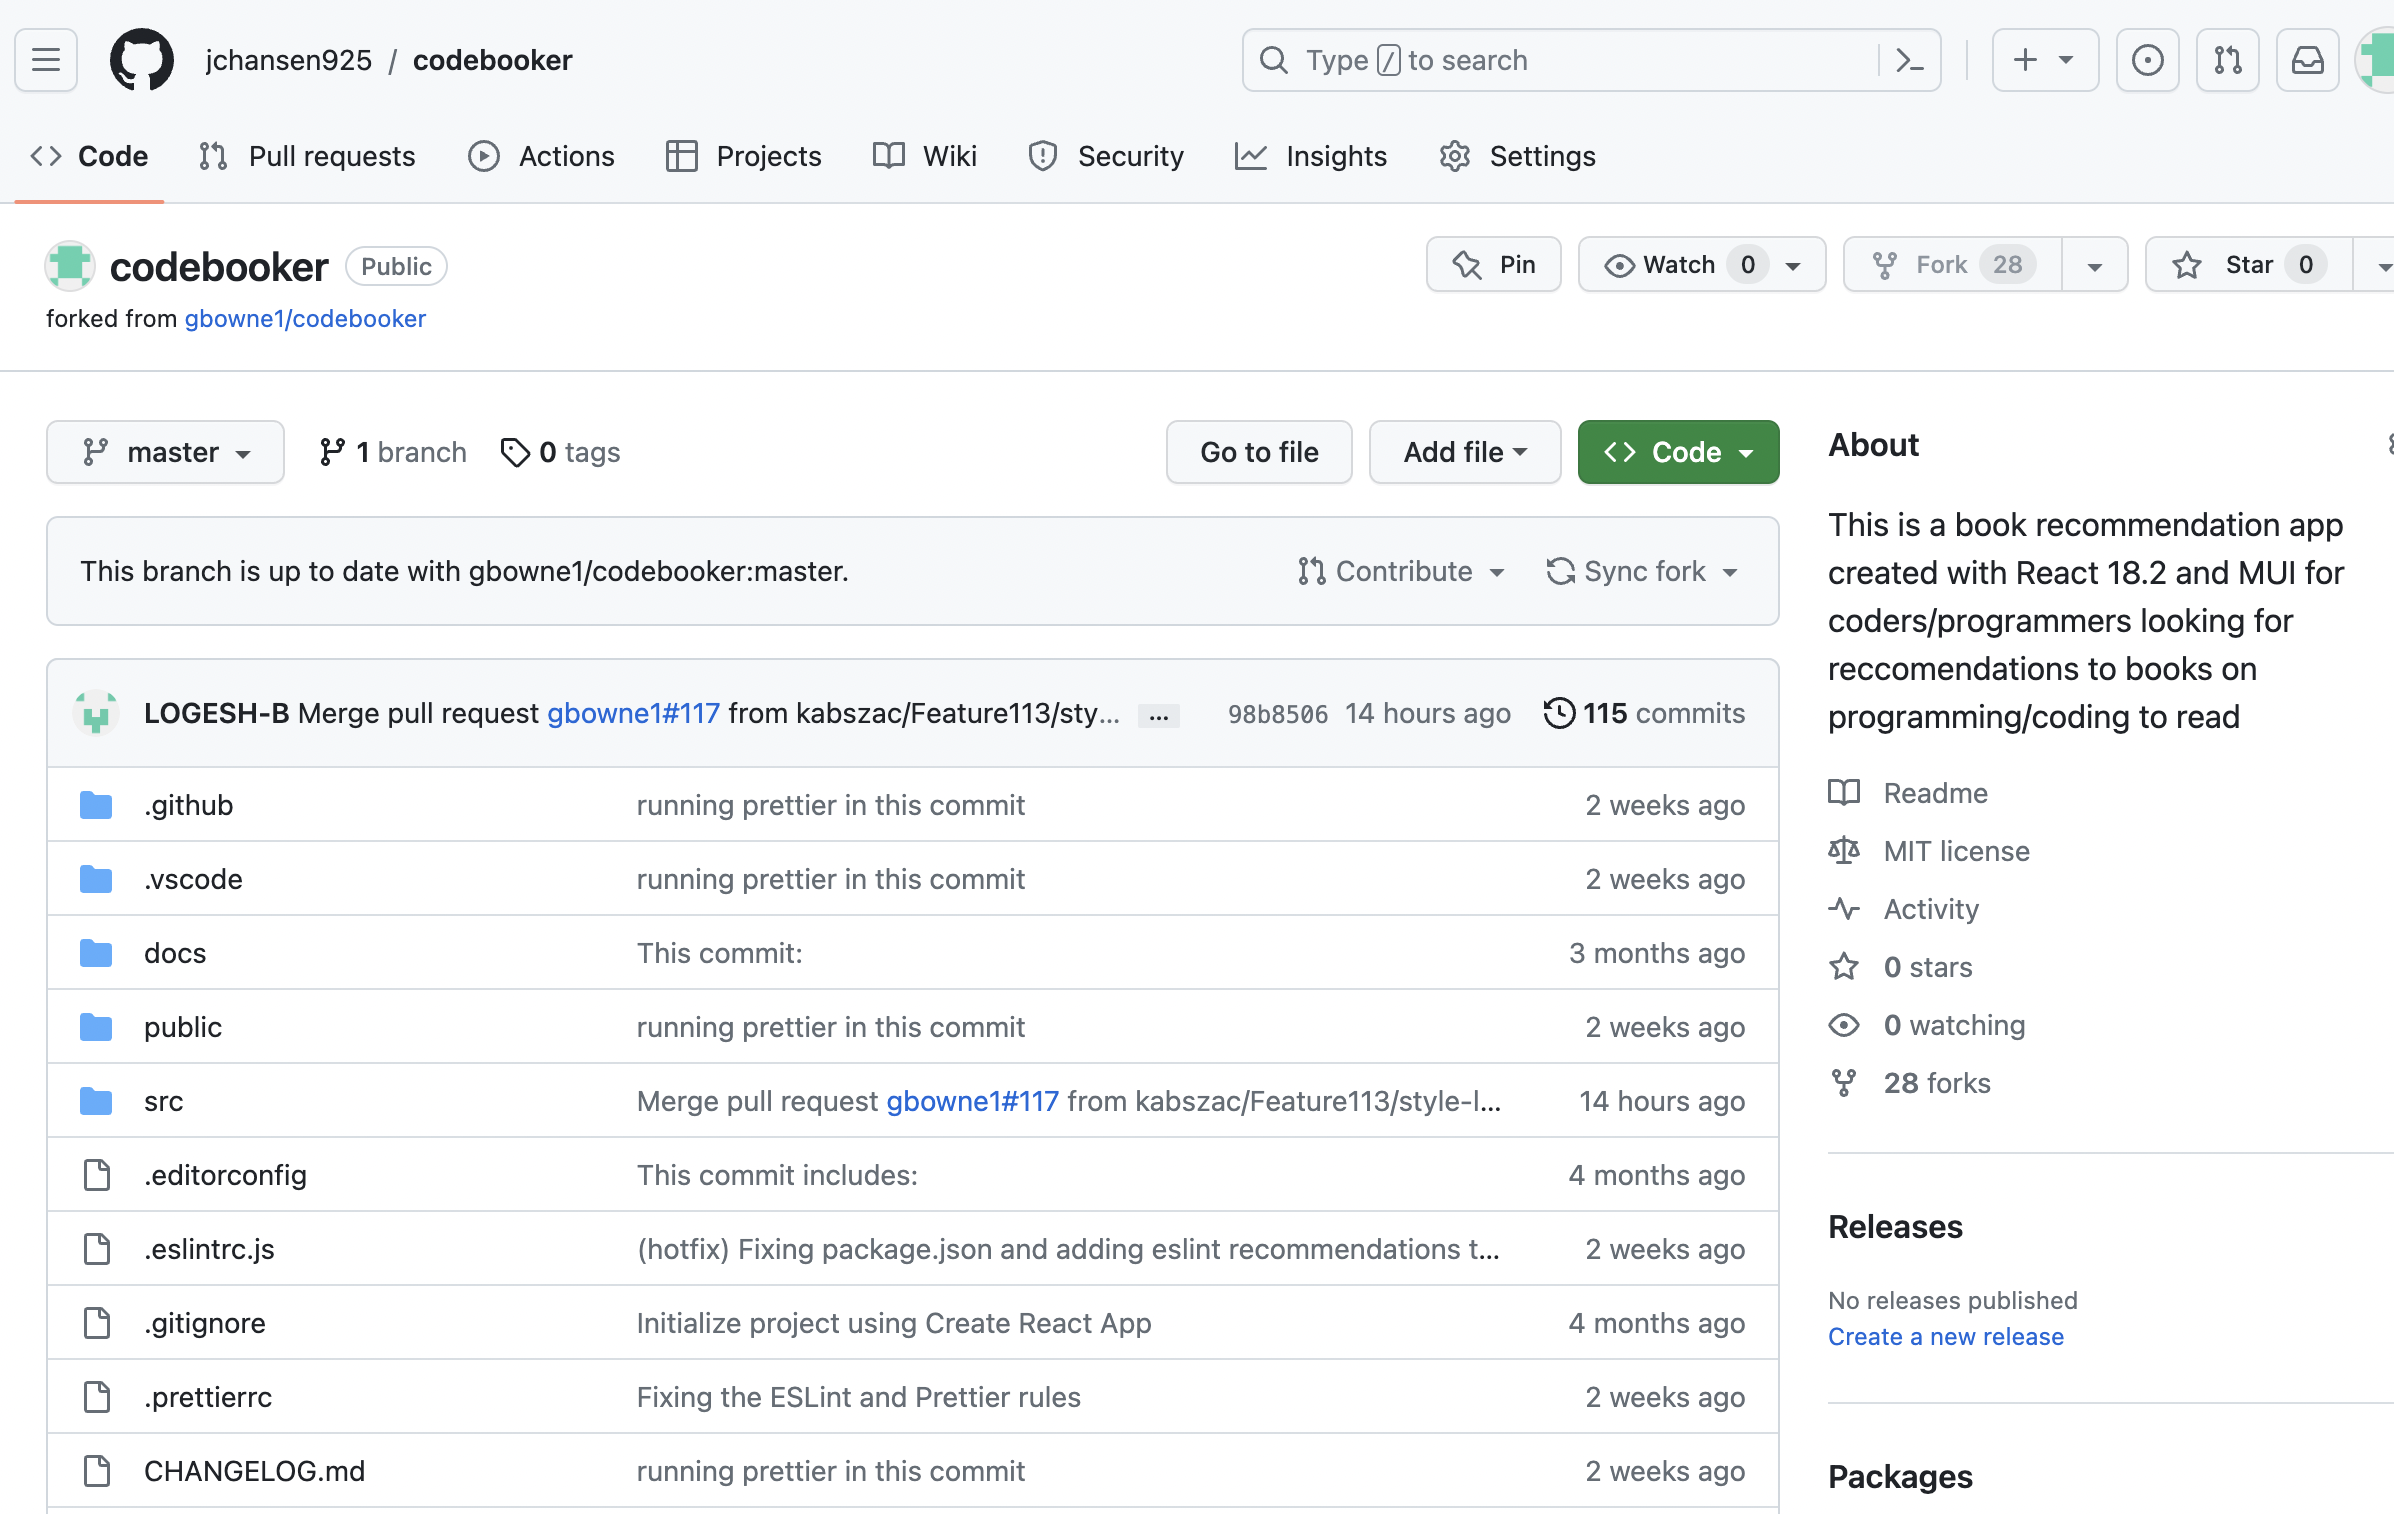Open the .gitignore file

205,1323
